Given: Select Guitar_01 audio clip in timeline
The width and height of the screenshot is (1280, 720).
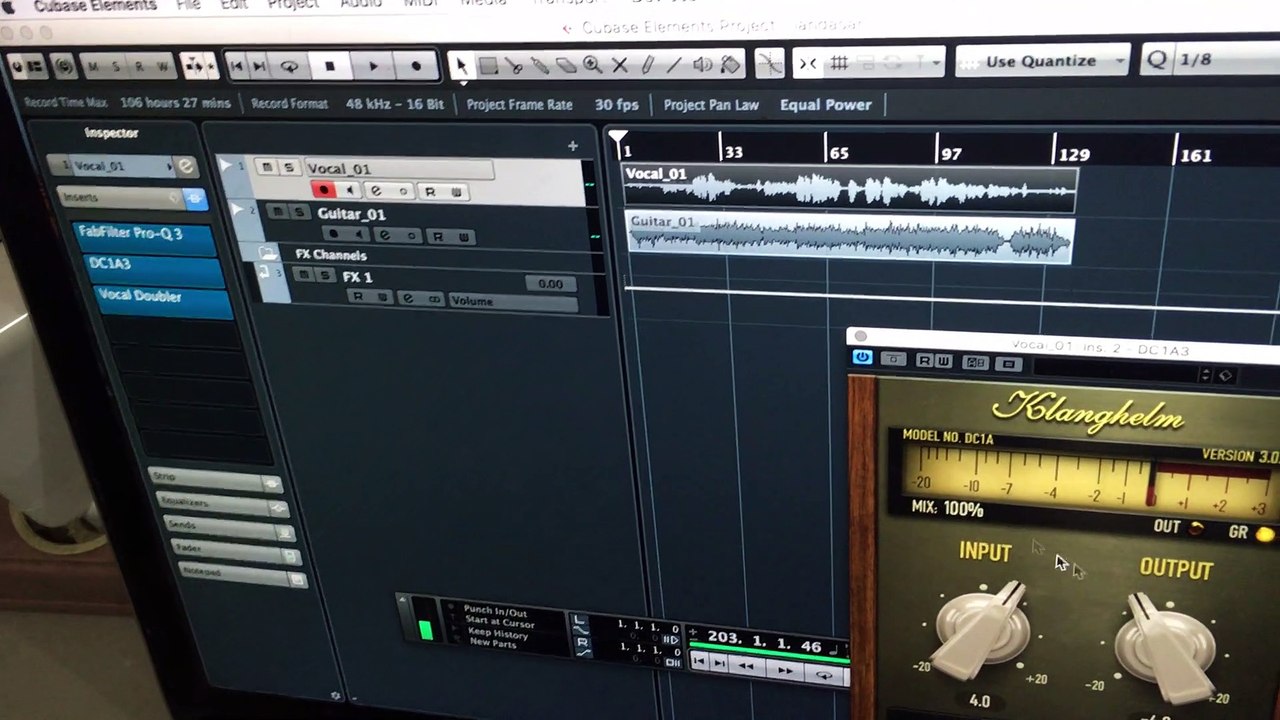Looking at the screenshot, I should [x=850, y=238].
